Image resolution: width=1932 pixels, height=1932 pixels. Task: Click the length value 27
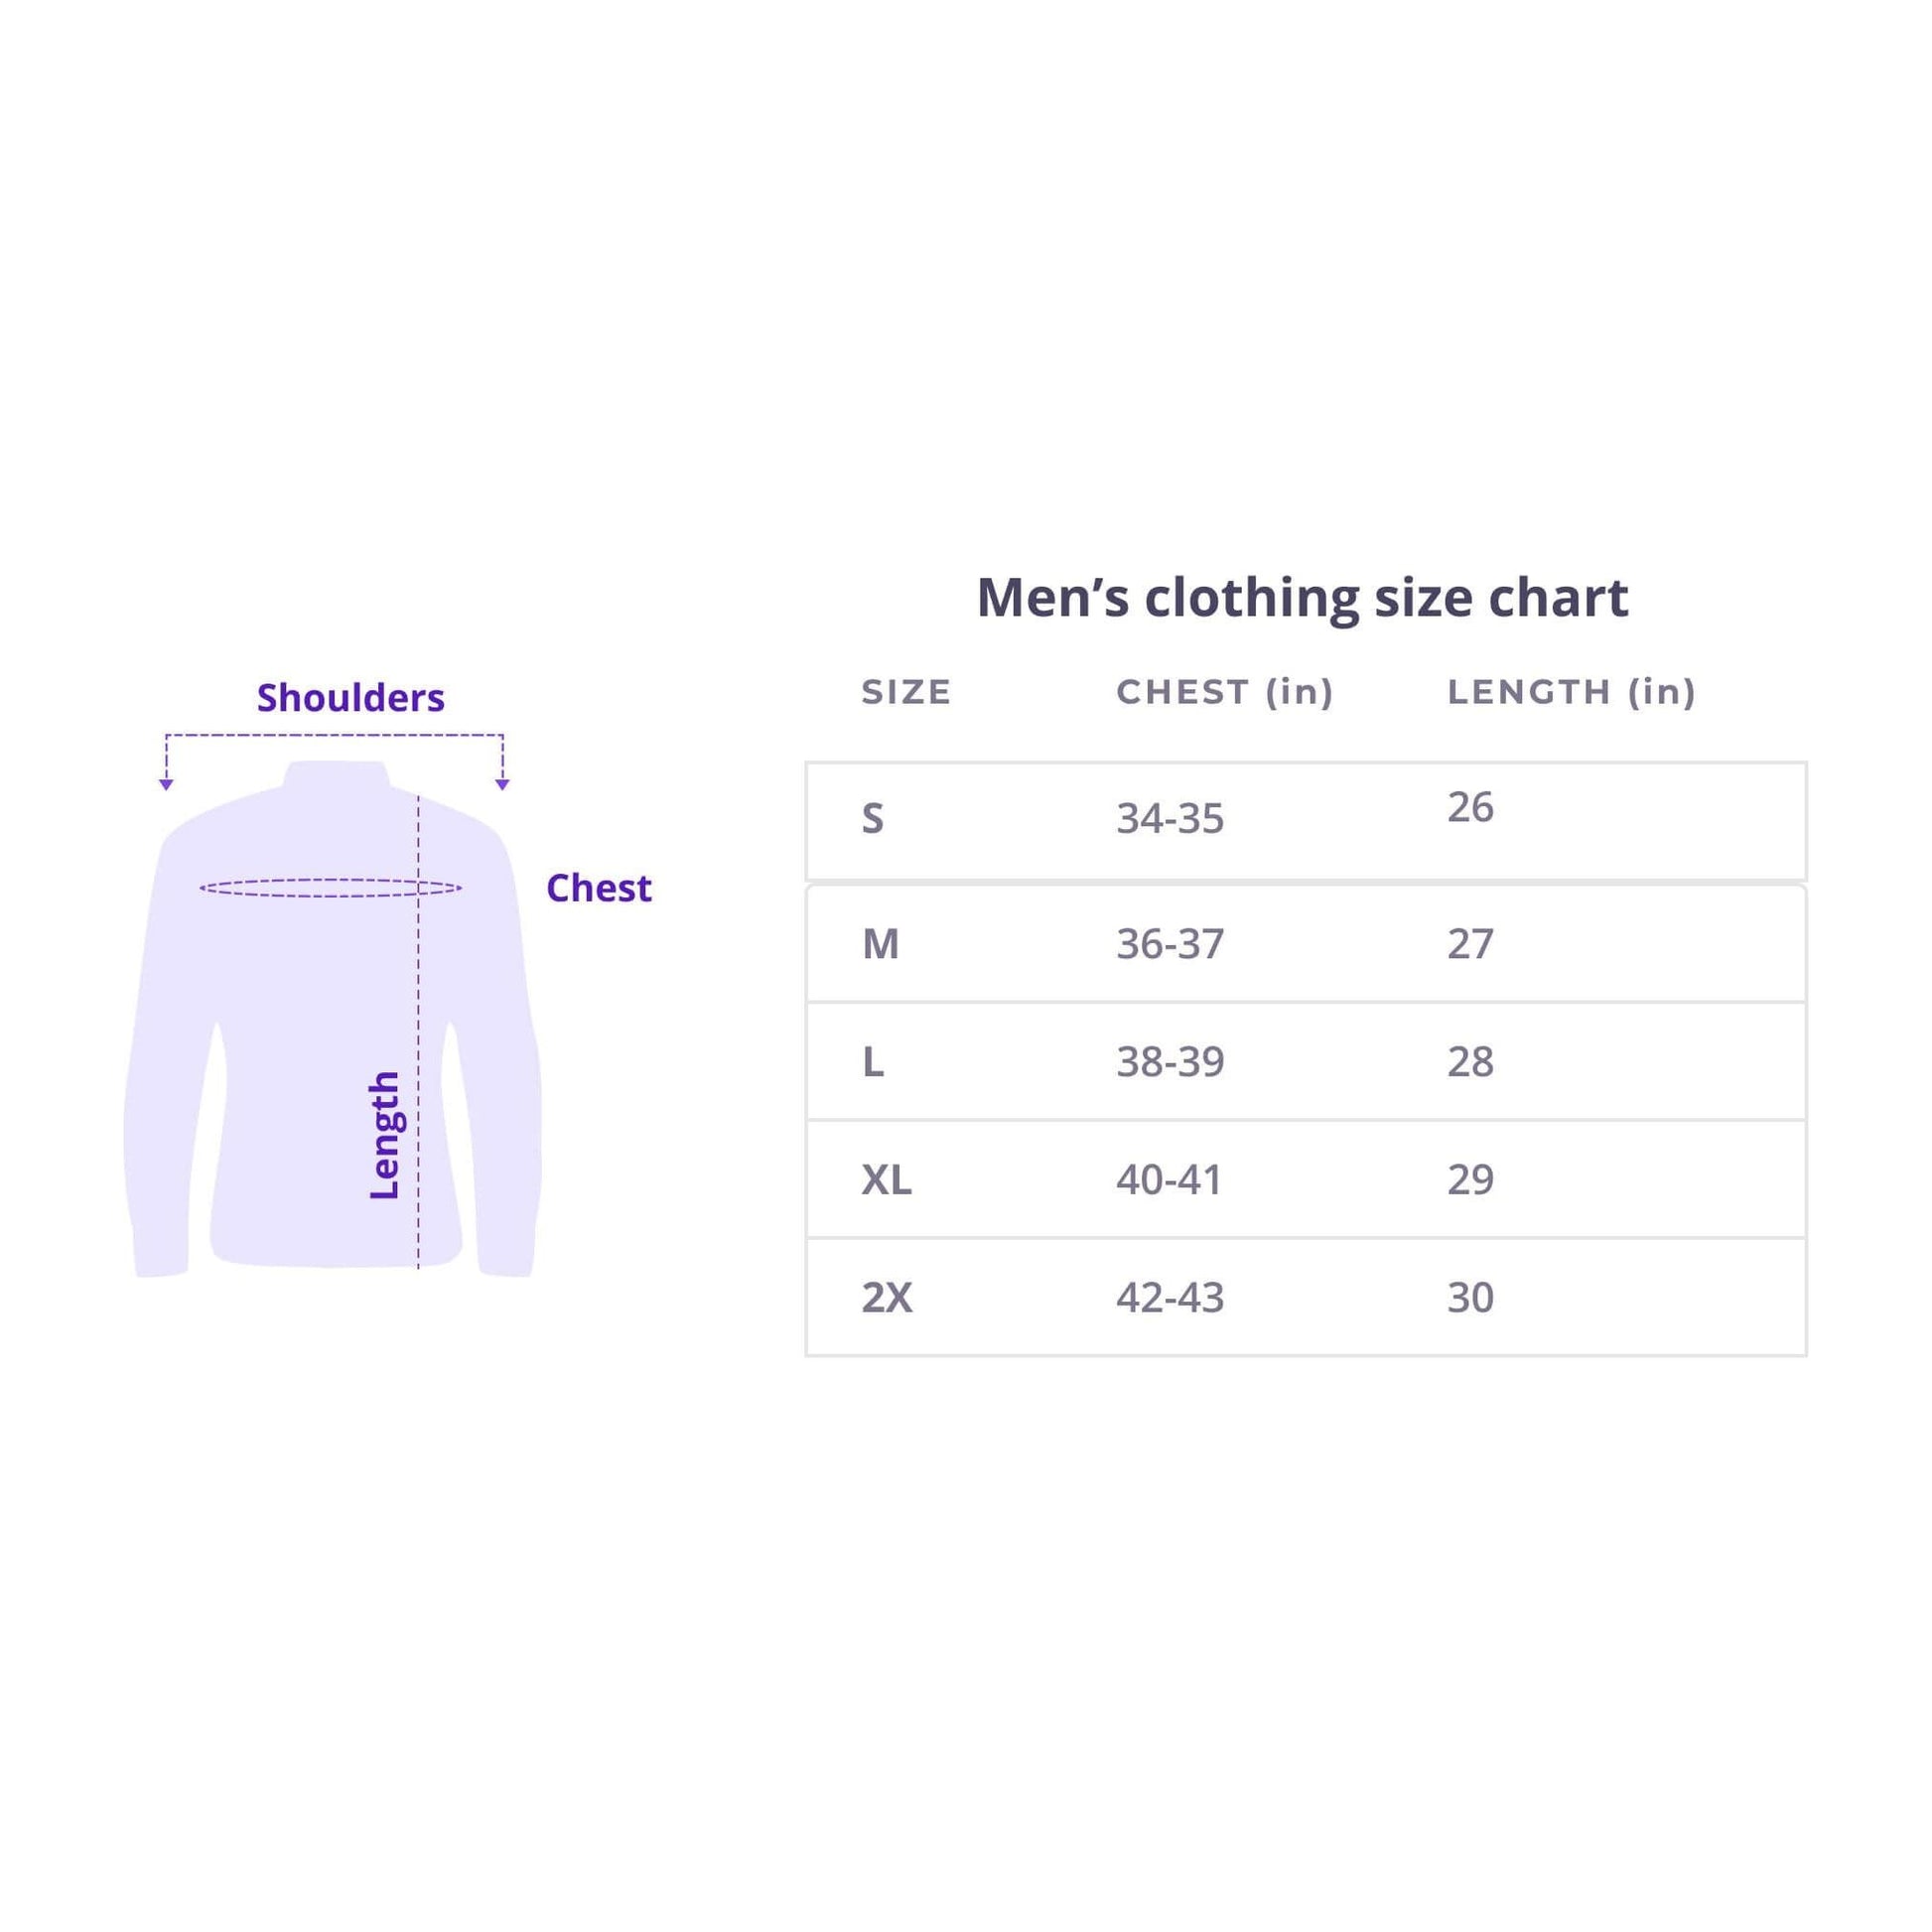click(1470, 944)
